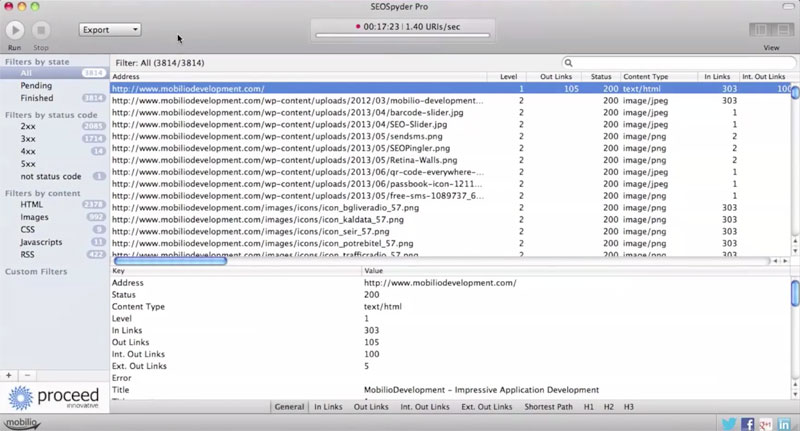Image resolution: width=800 pixels, height=431 pixels.
Task: Open the Twitter share icon
Action: coord(729,424)
